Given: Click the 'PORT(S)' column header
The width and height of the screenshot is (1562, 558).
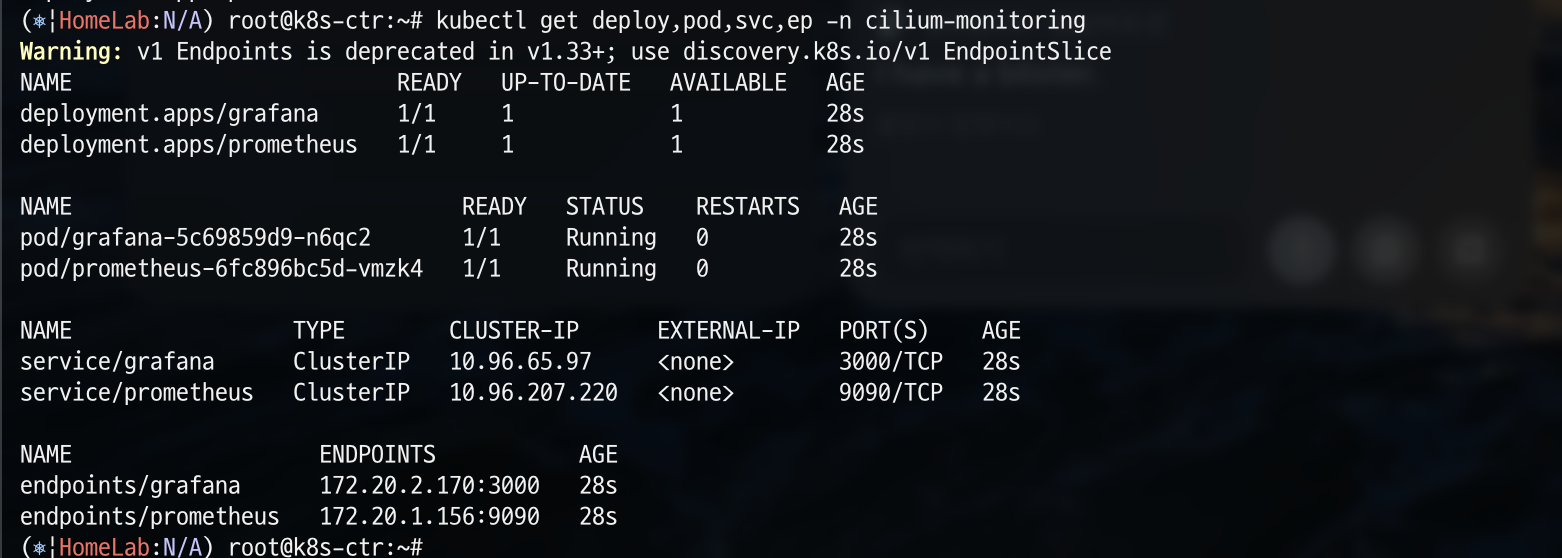Looking at the screenshot, I should (884, 330).
